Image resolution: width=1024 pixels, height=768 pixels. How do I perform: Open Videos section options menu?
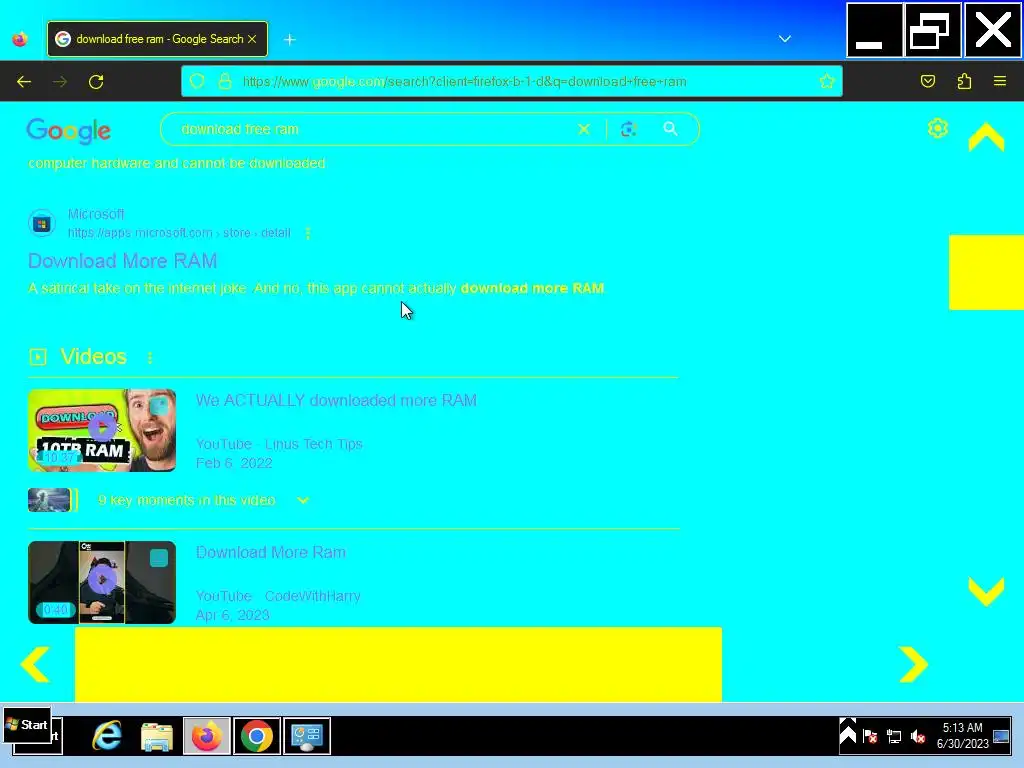150,358
